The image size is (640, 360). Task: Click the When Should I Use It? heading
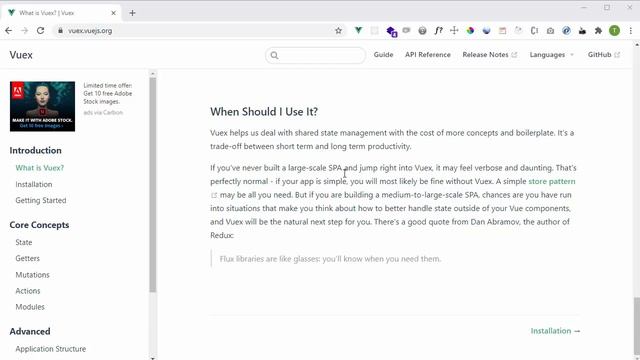pyautogui.click(x=264, y=112)
